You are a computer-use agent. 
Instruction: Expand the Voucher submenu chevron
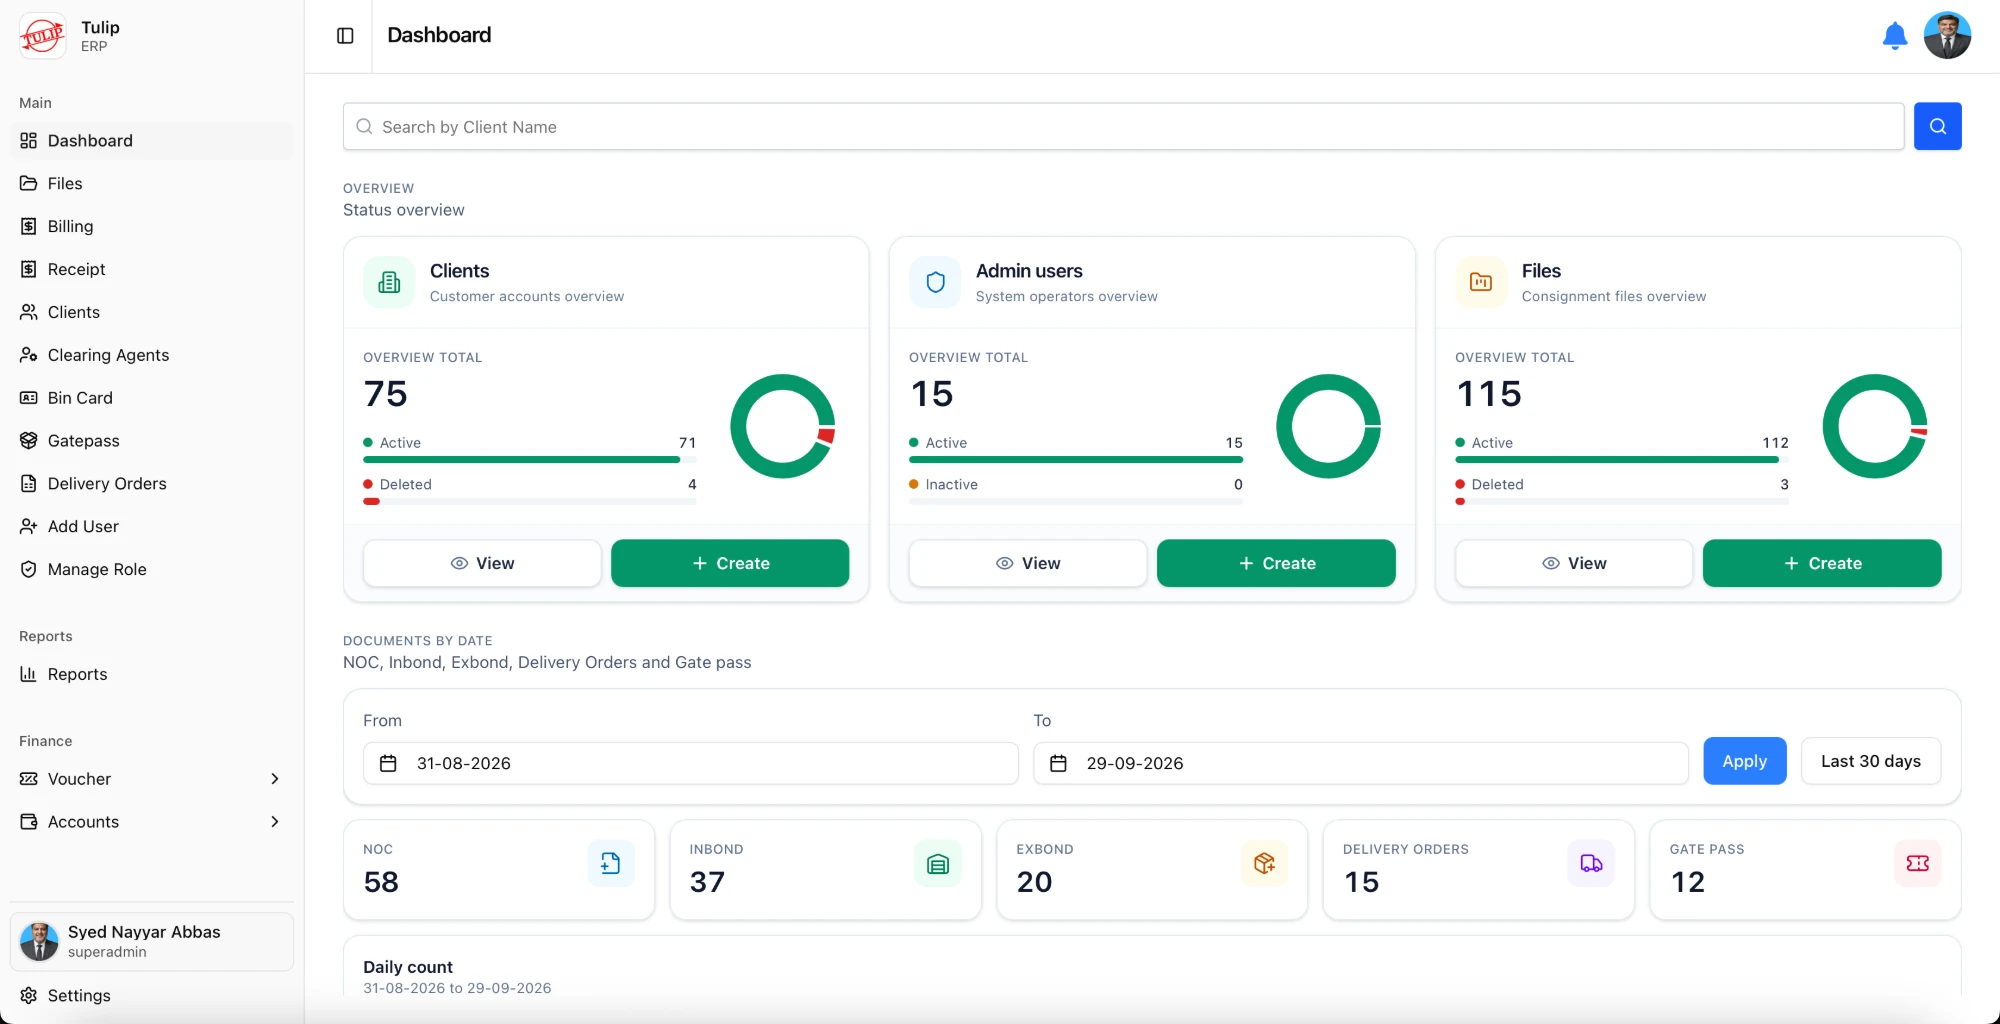(x=275, y=779)
